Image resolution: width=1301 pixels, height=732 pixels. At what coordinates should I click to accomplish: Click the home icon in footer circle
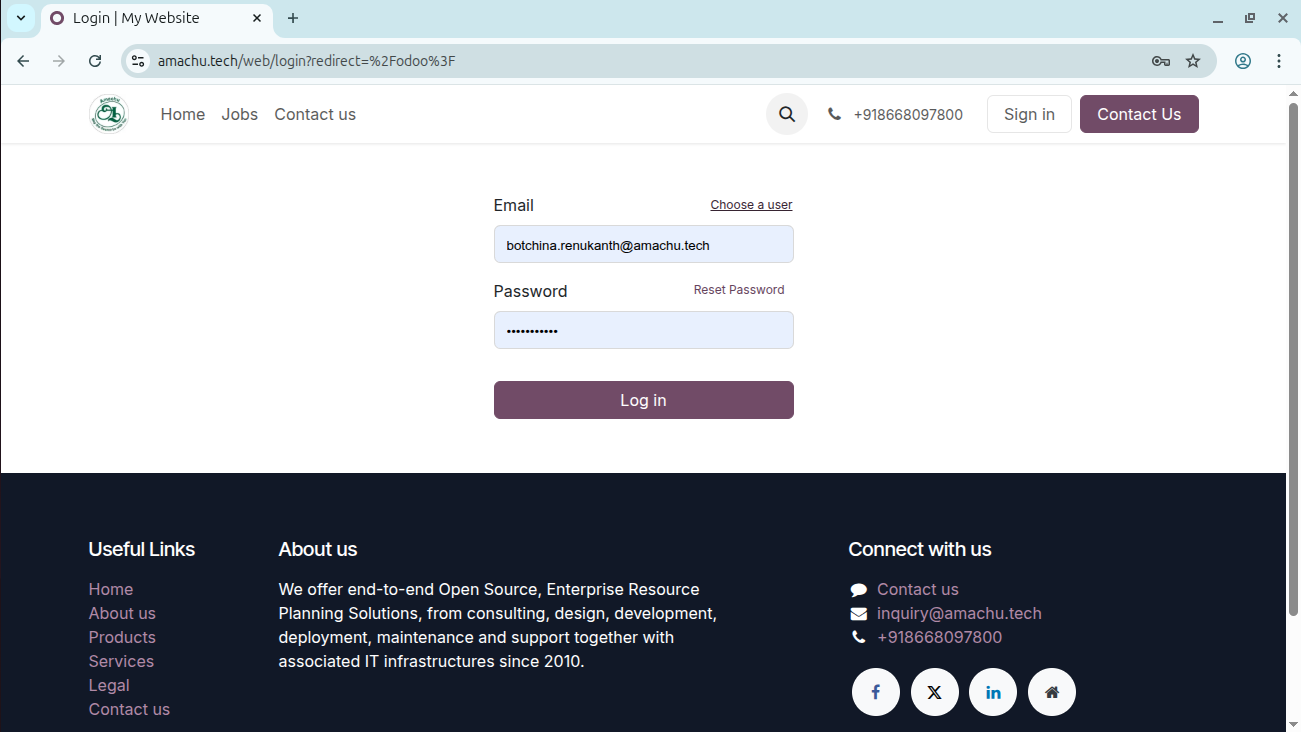pos(1051,692)
